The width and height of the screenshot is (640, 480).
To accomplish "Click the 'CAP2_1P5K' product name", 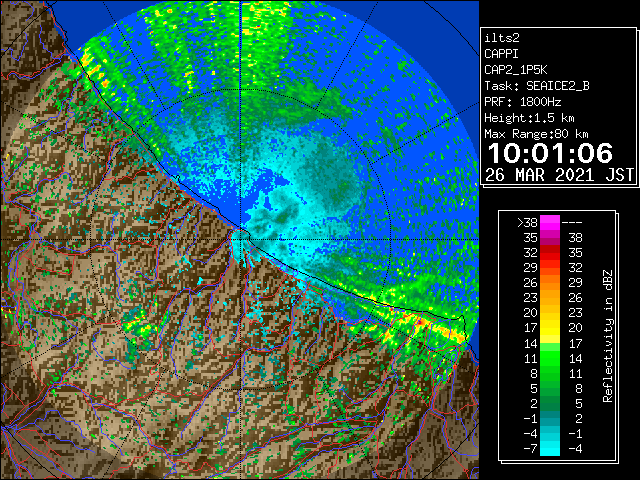I will point(516,70).
